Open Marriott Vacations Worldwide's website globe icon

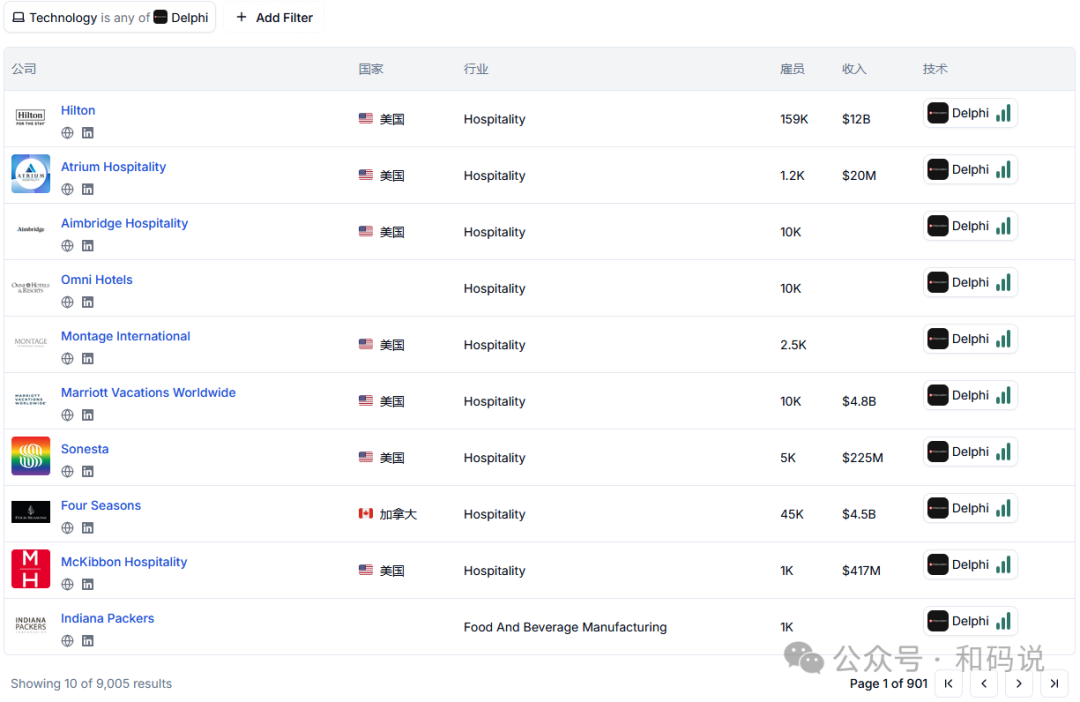point(67,415)
